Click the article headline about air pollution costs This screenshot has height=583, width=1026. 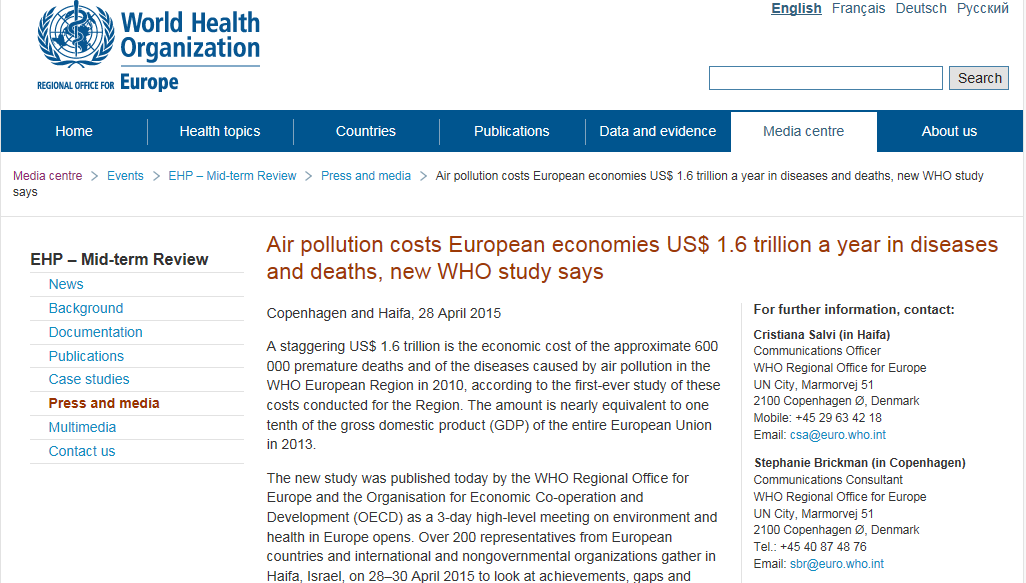click(632, 258)
